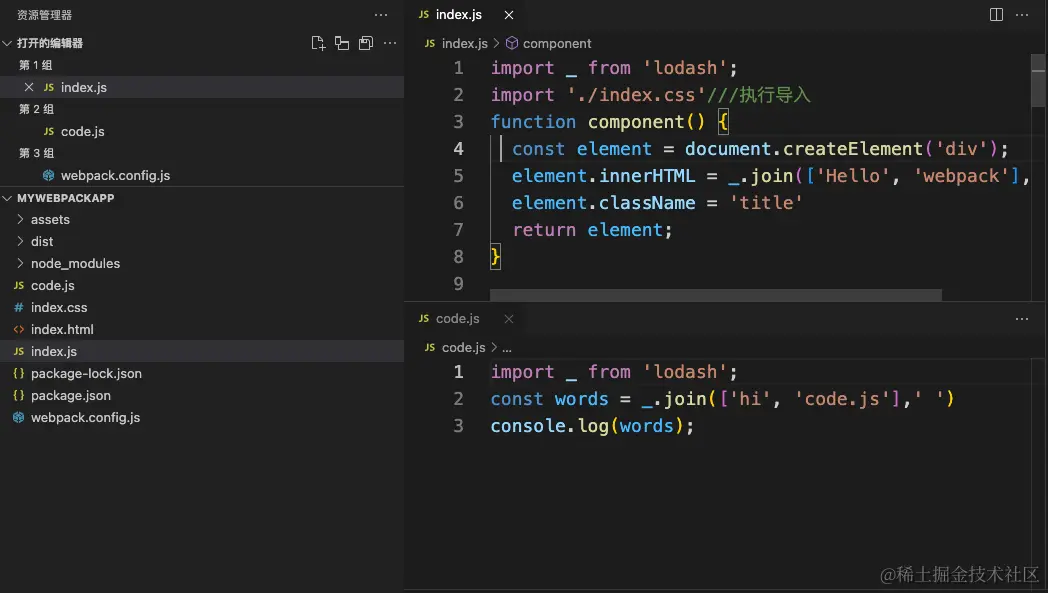Open the breadcrumb ellipsis in code.js editor

(507, 348)
